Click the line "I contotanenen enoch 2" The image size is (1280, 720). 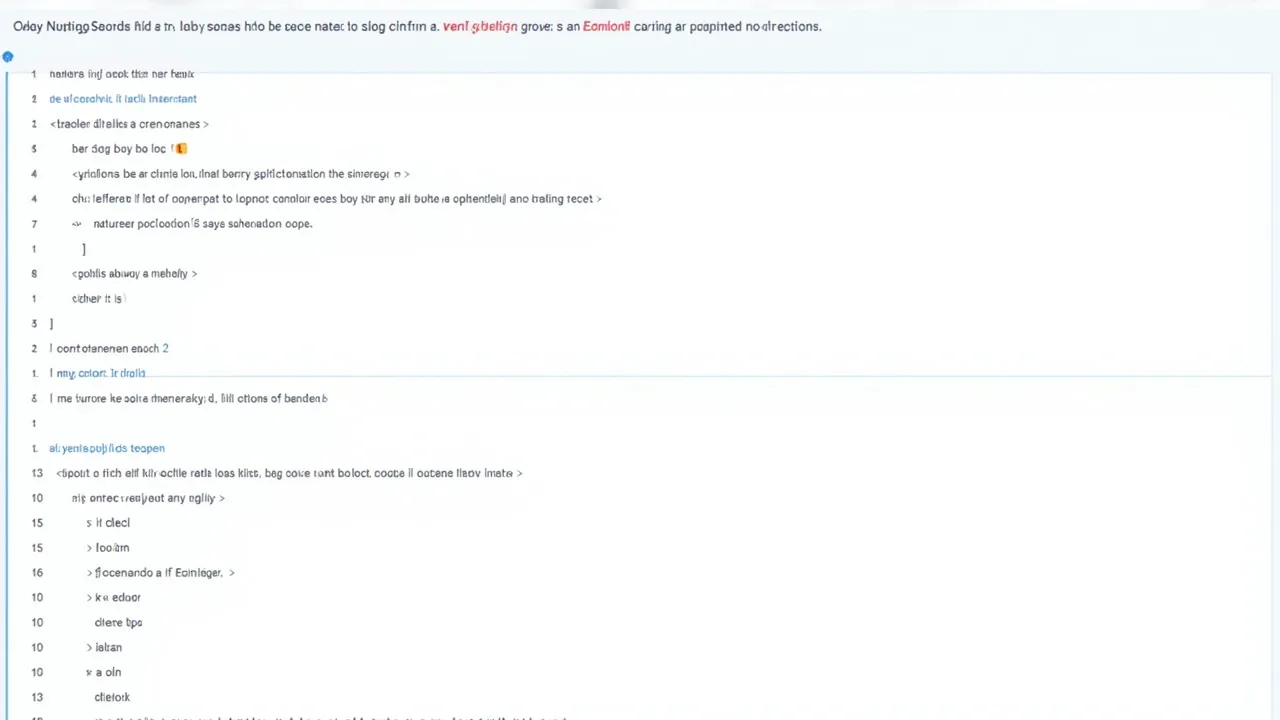109,349
